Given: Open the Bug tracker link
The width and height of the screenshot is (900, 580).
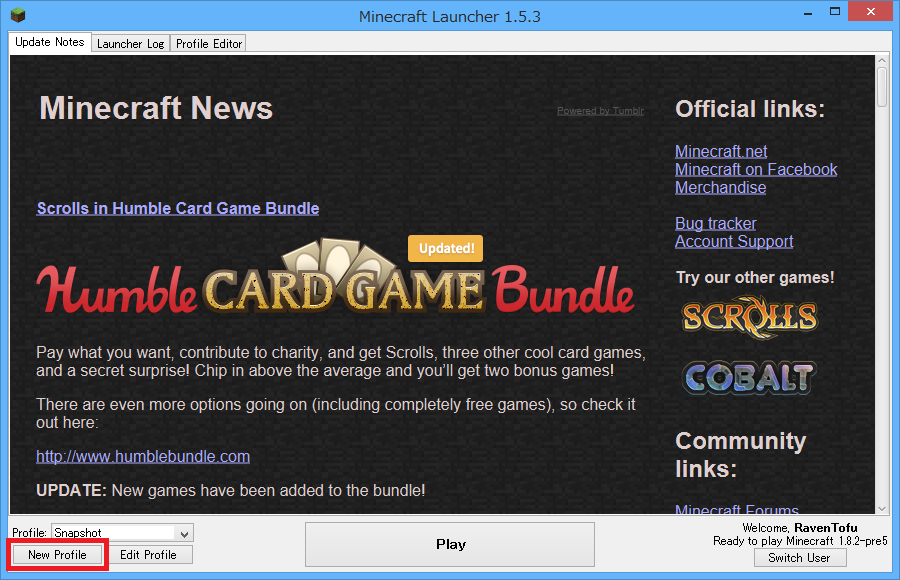Looking at the screenshot, I should pos(715,223).
